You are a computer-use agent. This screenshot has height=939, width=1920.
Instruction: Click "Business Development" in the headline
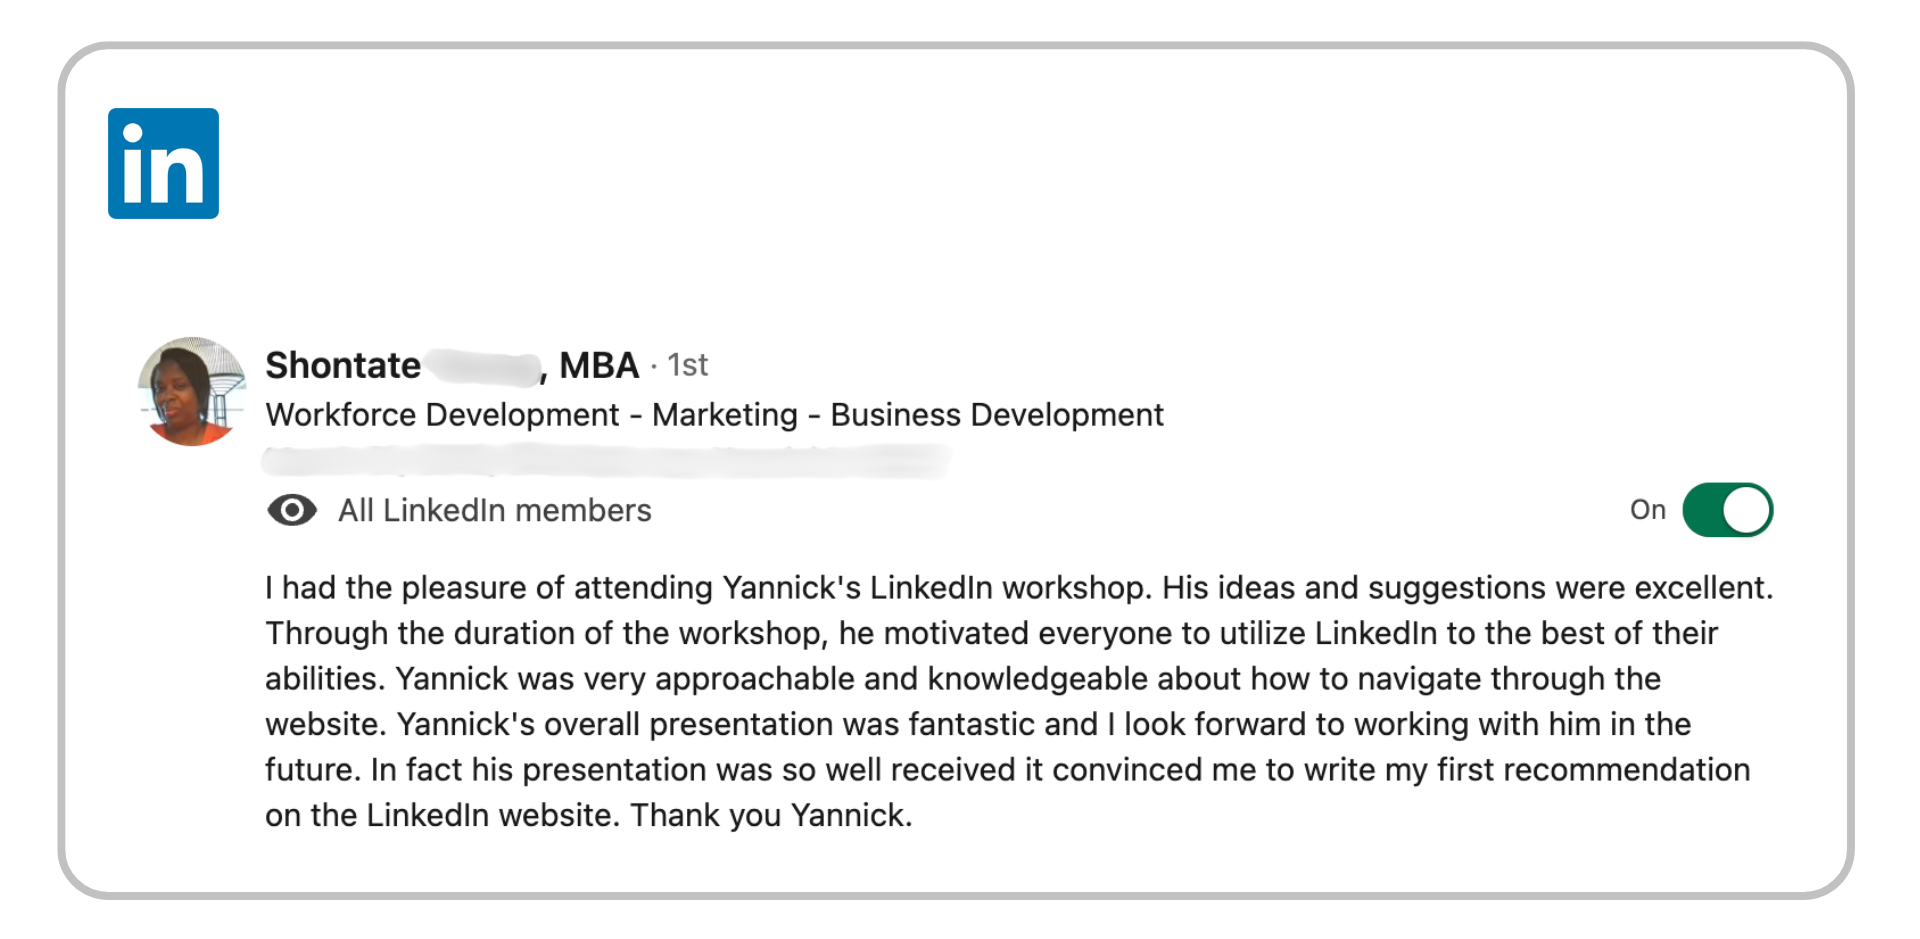click(997, 415)
